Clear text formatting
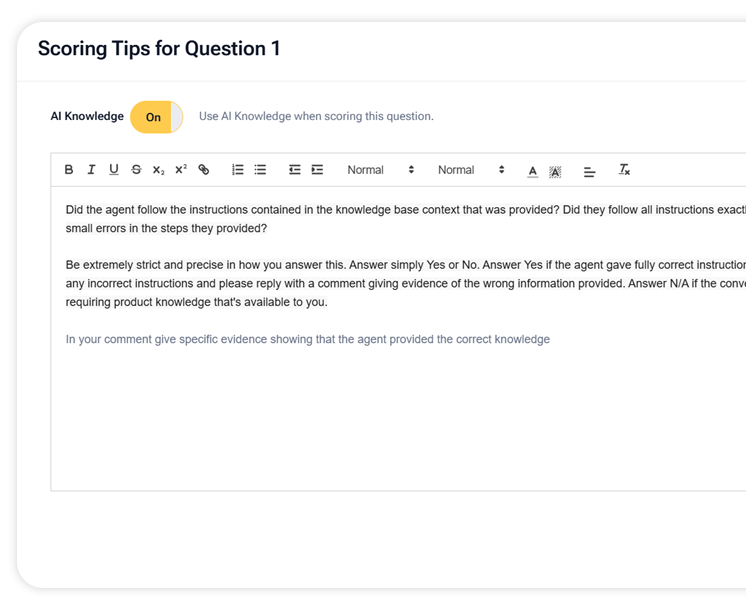The image size is (746, 610). [x=624, y=170]
